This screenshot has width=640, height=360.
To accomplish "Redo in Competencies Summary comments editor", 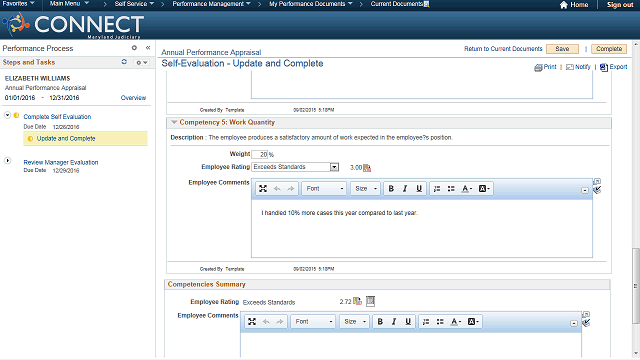I will click(280, 322).
